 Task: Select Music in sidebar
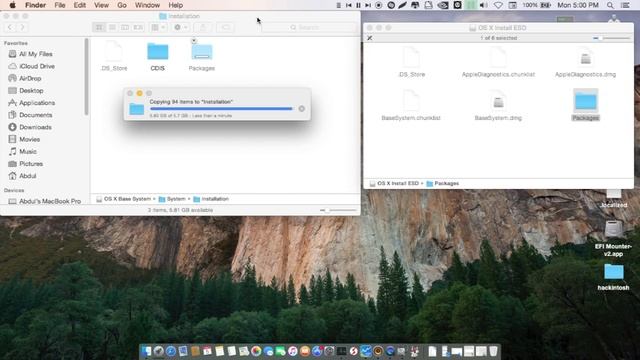click(28, 151)
